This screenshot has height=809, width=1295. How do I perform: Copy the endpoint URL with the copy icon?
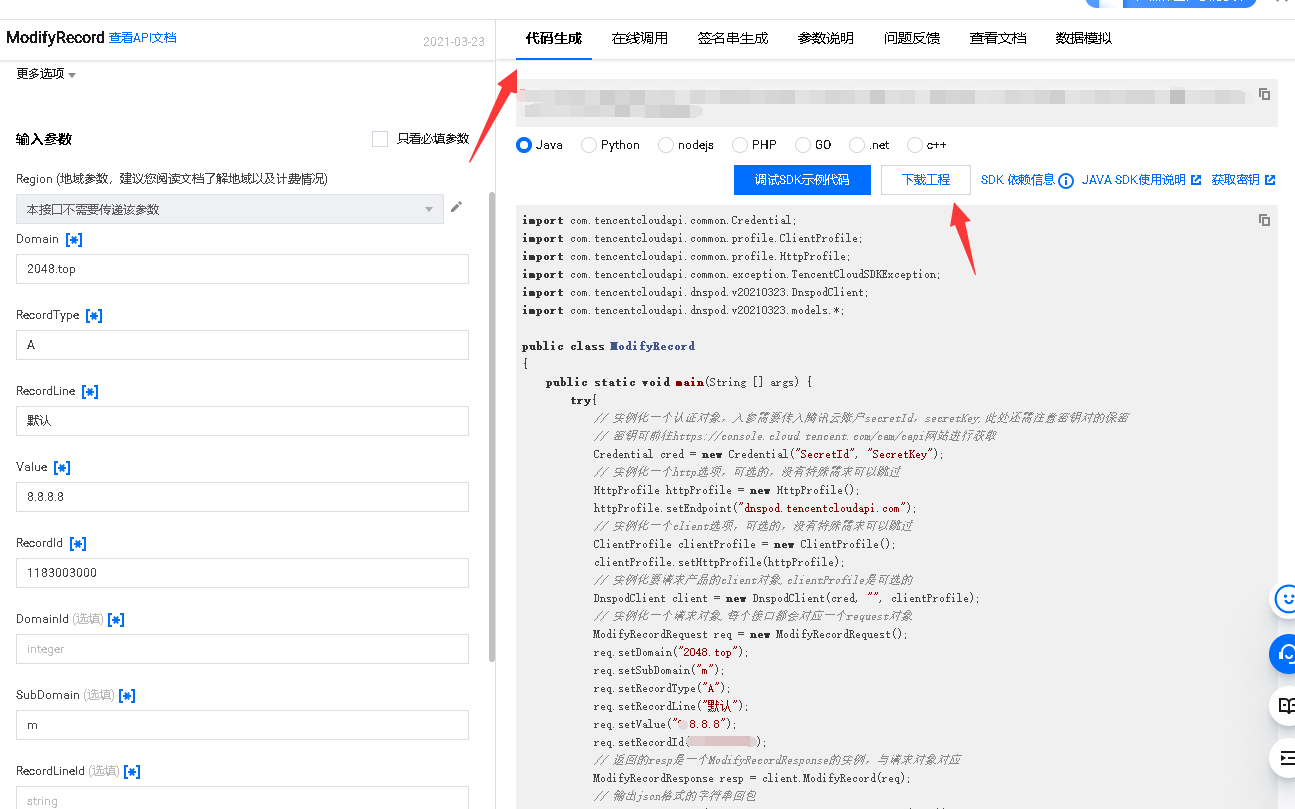tap(1264, 94)
